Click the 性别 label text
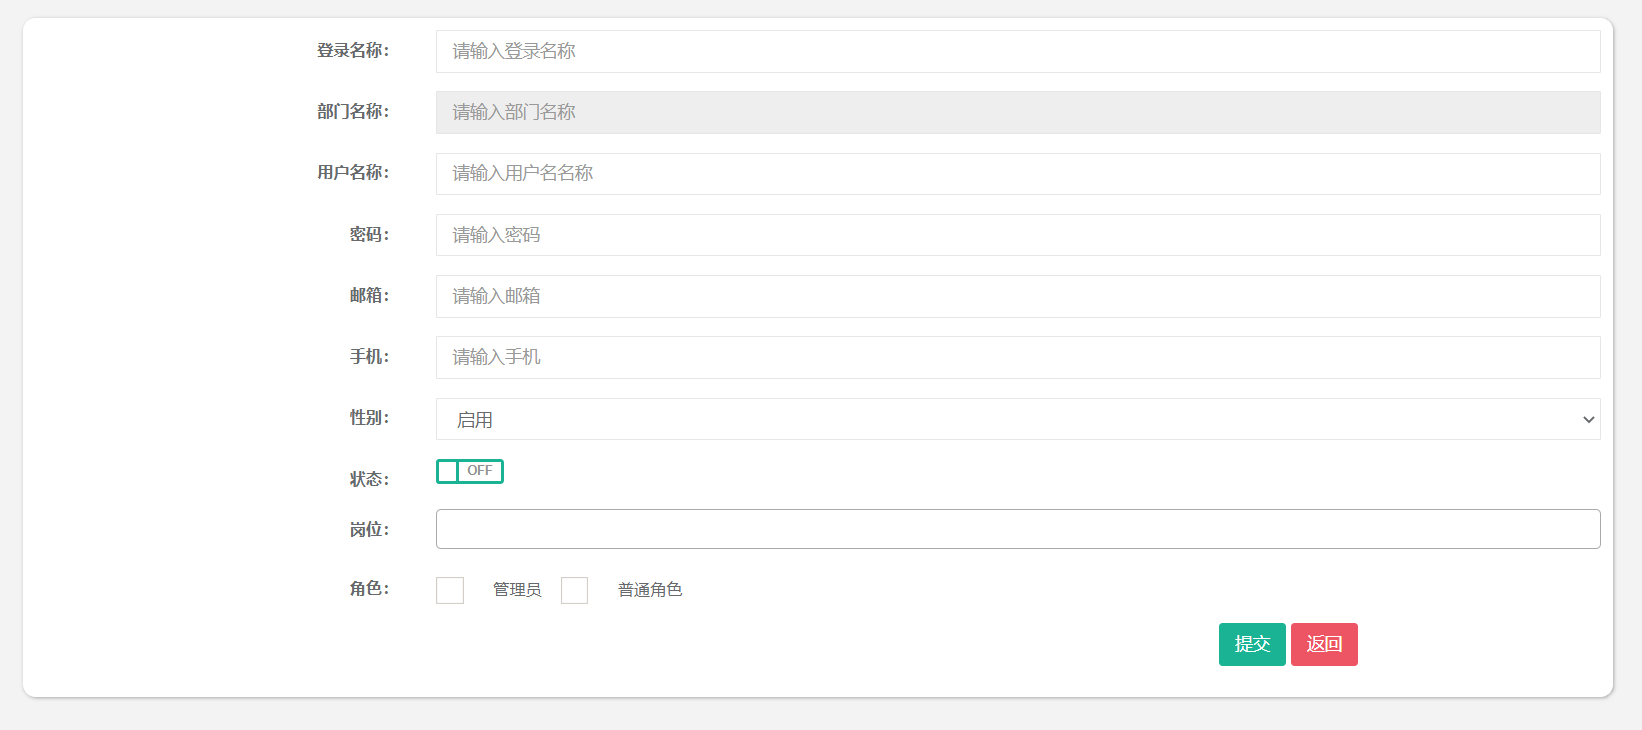This screenshot has height=730, width=1642. [369, 417]
